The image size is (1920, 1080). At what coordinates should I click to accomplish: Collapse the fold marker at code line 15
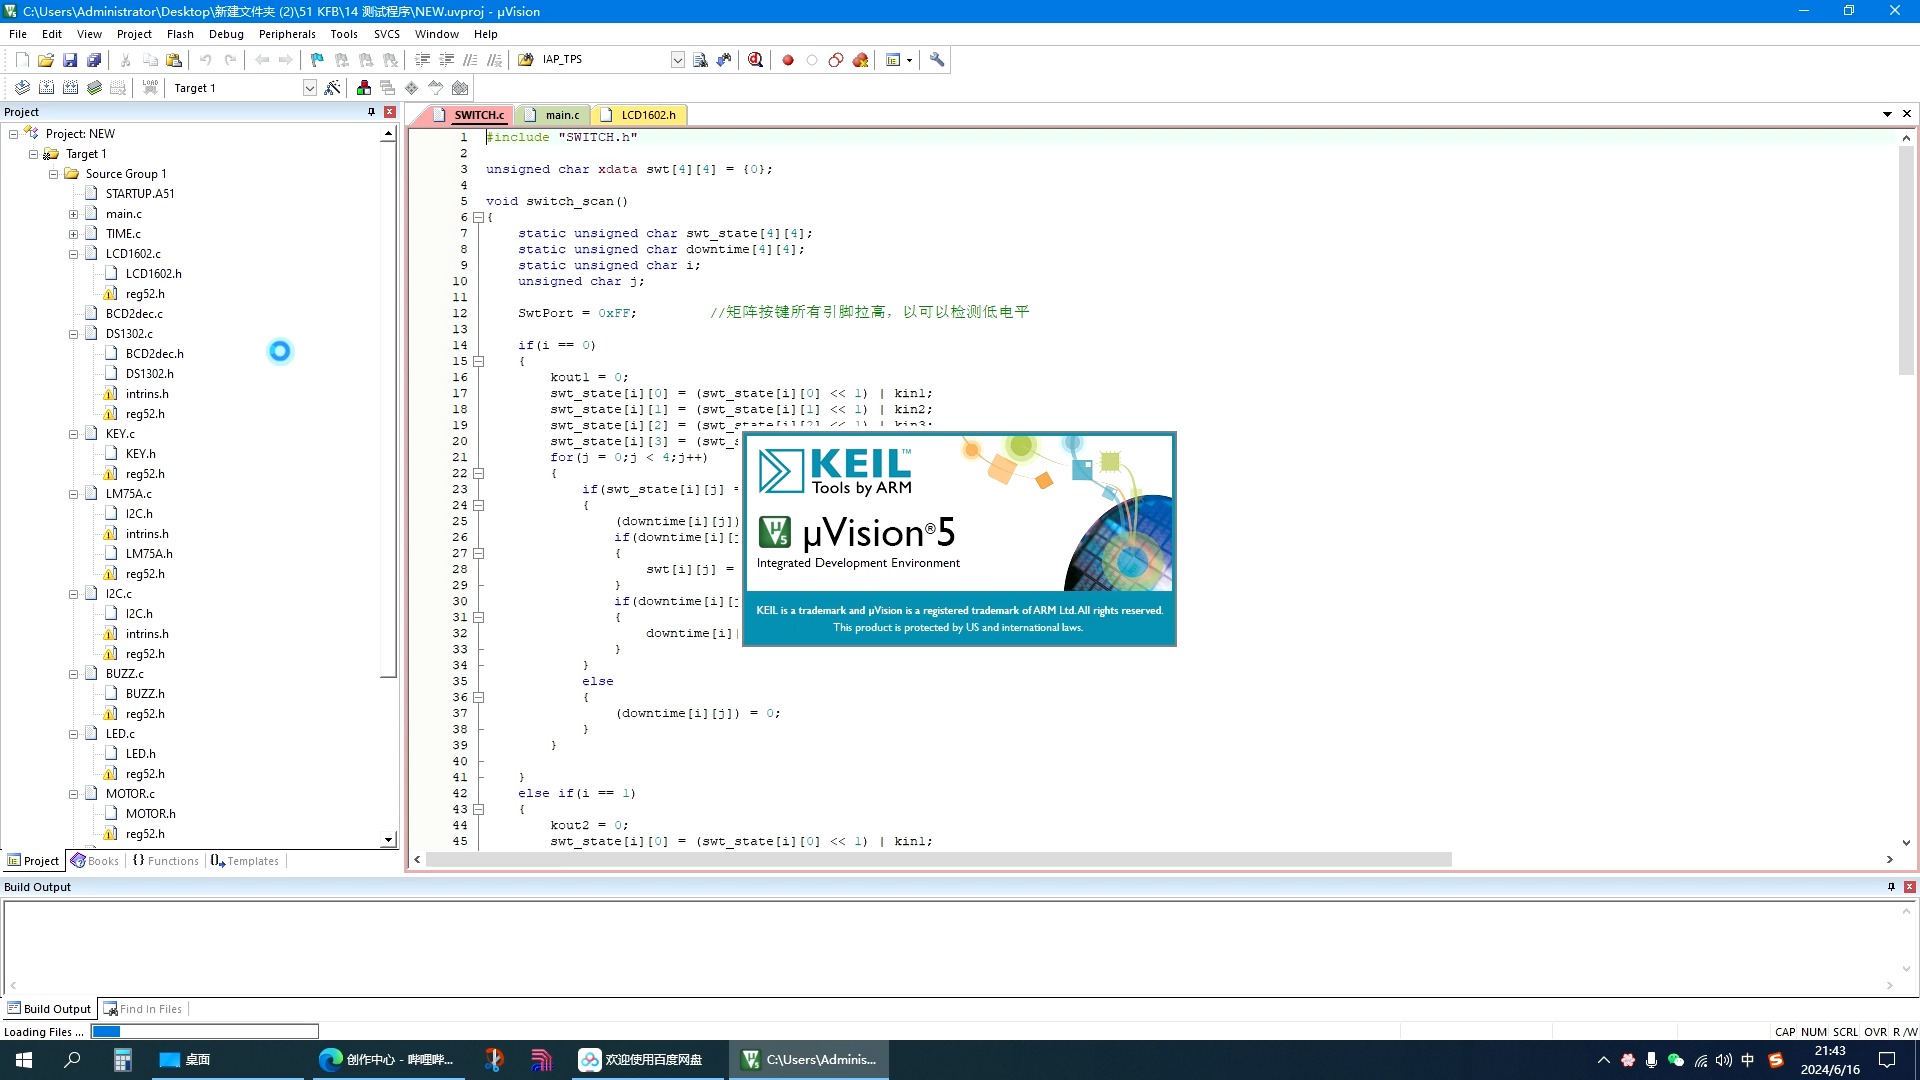pos(479,361)
